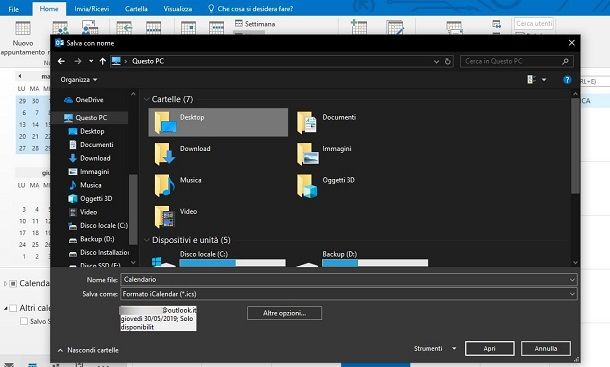610x367 pixels.
Task: Select the Backup (D:) drive in main pane
Action: coord(362,258)
